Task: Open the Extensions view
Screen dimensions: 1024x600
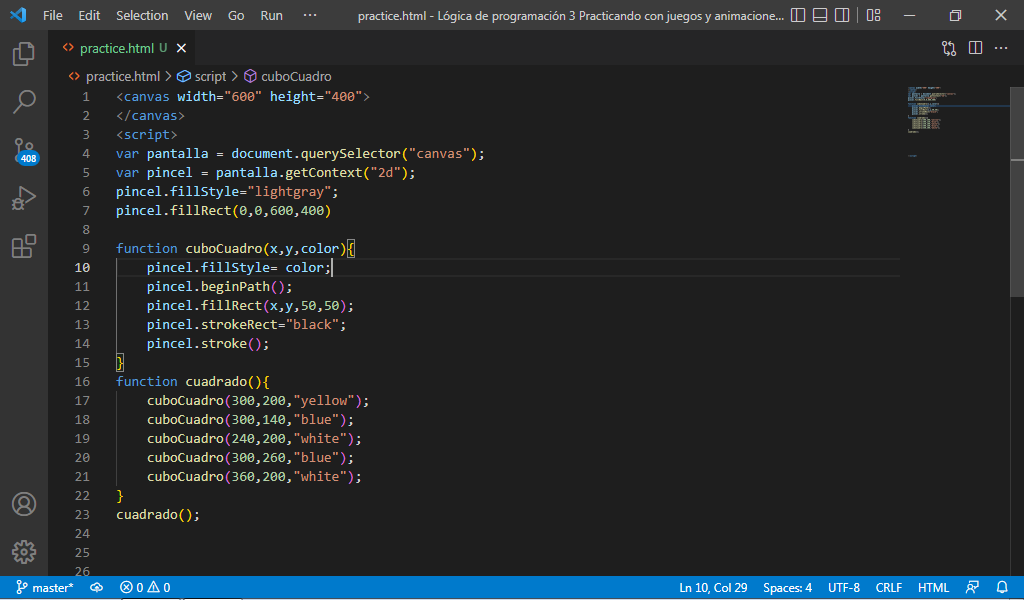Action: 24,246
